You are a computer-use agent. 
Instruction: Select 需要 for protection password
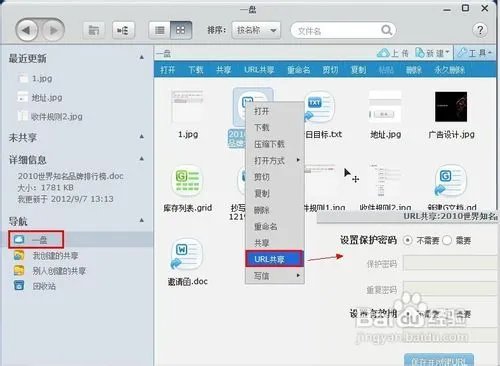point(447,240)
